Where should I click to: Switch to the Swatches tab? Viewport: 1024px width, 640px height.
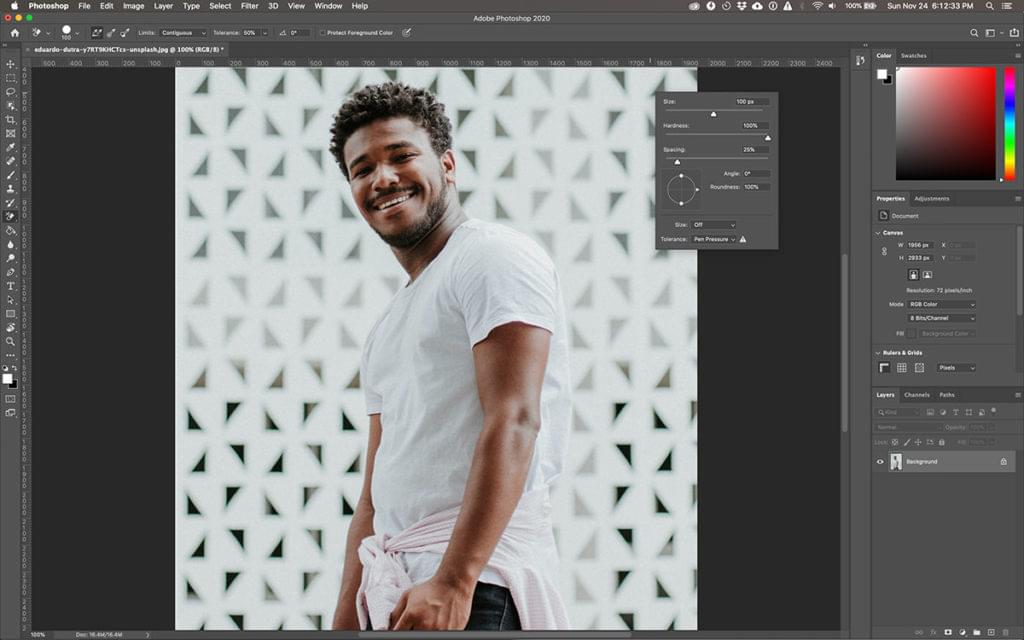(913, 56)
